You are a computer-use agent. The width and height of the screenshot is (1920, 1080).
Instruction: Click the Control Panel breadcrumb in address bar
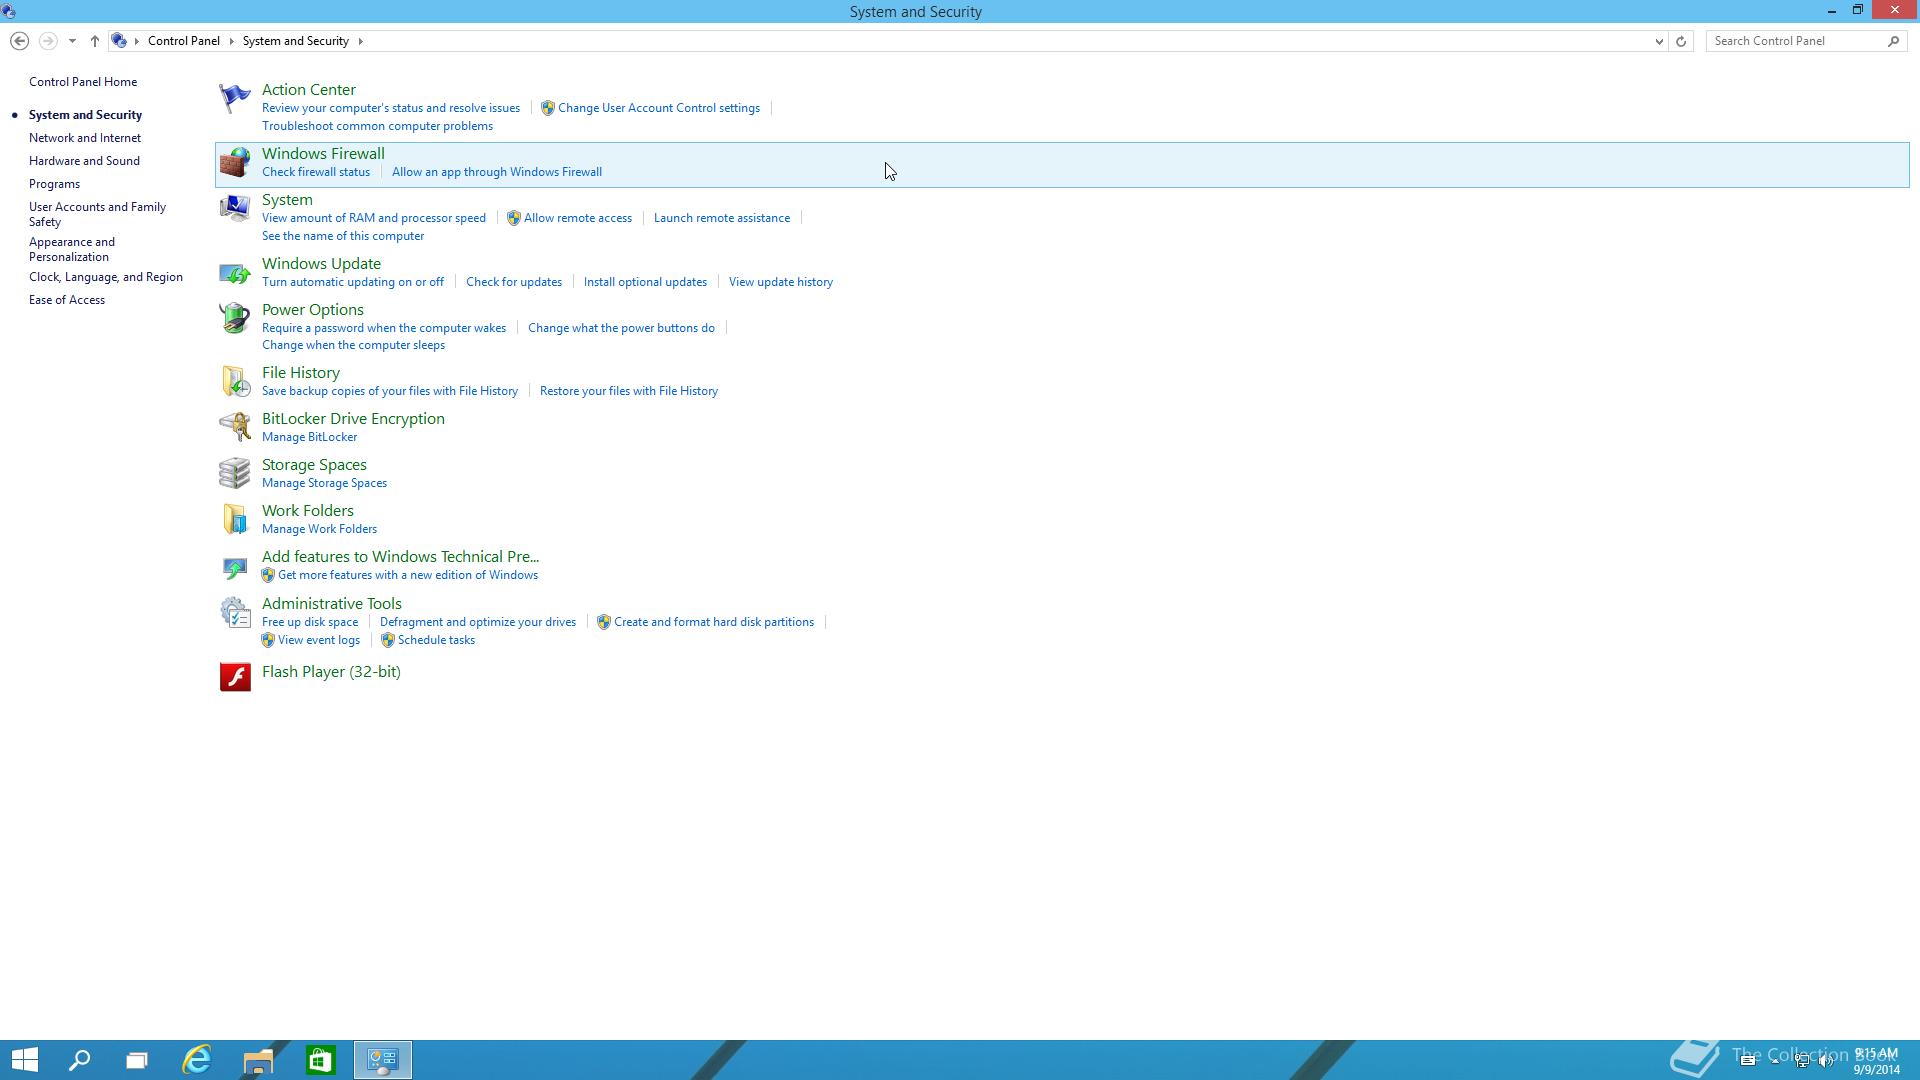point(184,41)
